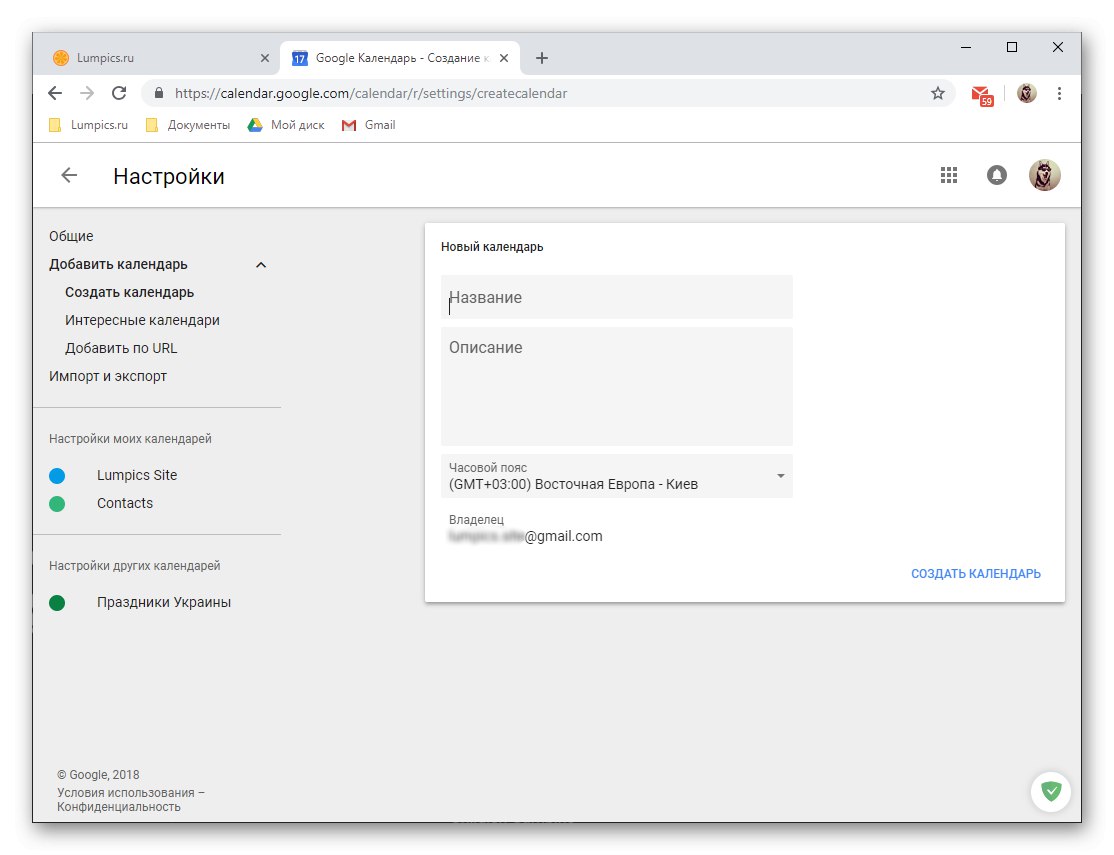1114x855 pixels.
Task: Click the account profile avatar
Action: 1044,174
